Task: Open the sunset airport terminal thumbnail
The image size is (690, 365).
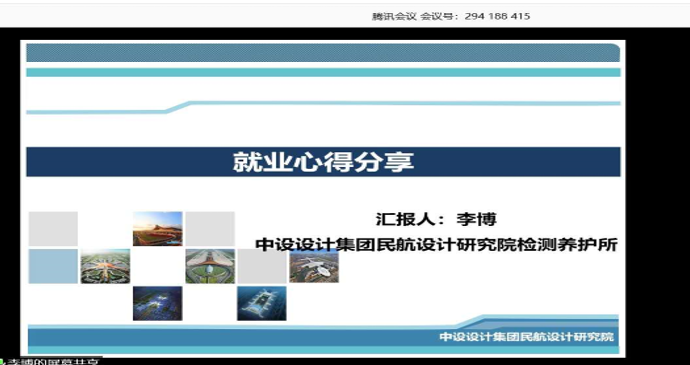Action: (158, 229)
